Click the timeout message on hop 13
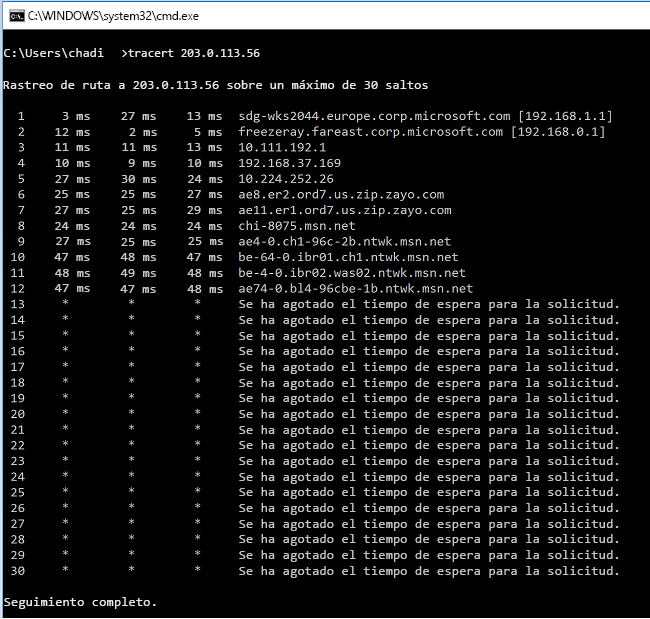This screenshot has height=619, width=650. [x=429, y=304]
